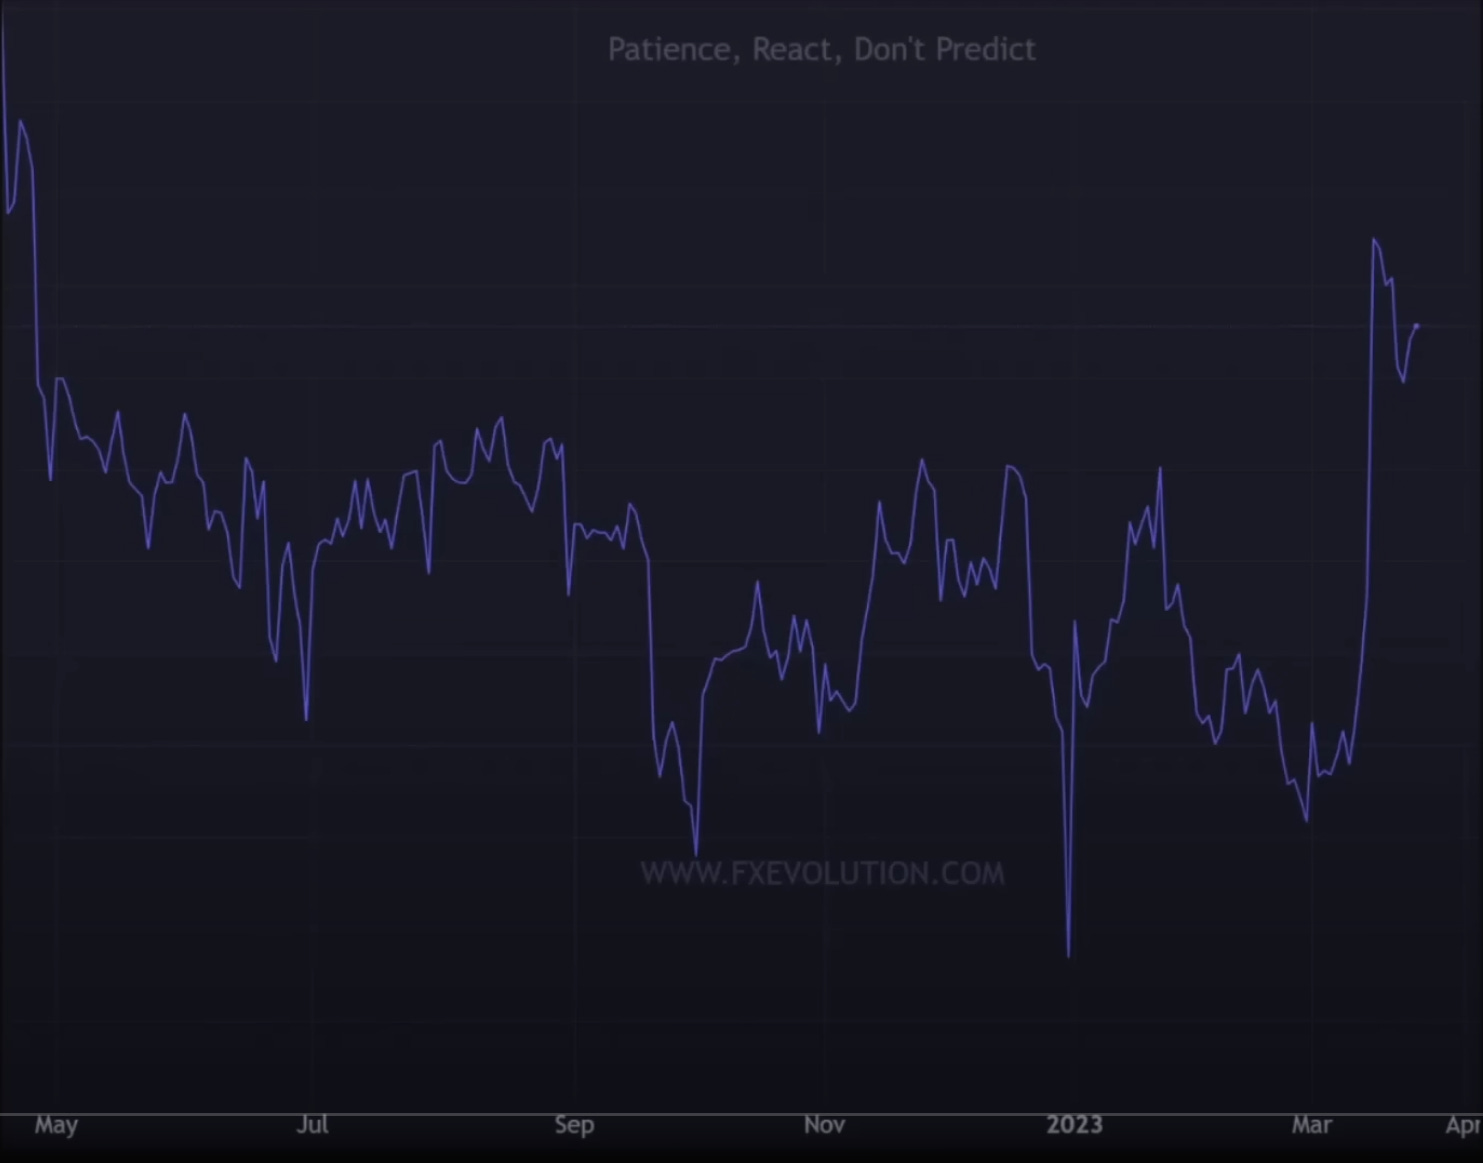Click the last data point marker on line

click(x=1416, y=326)
